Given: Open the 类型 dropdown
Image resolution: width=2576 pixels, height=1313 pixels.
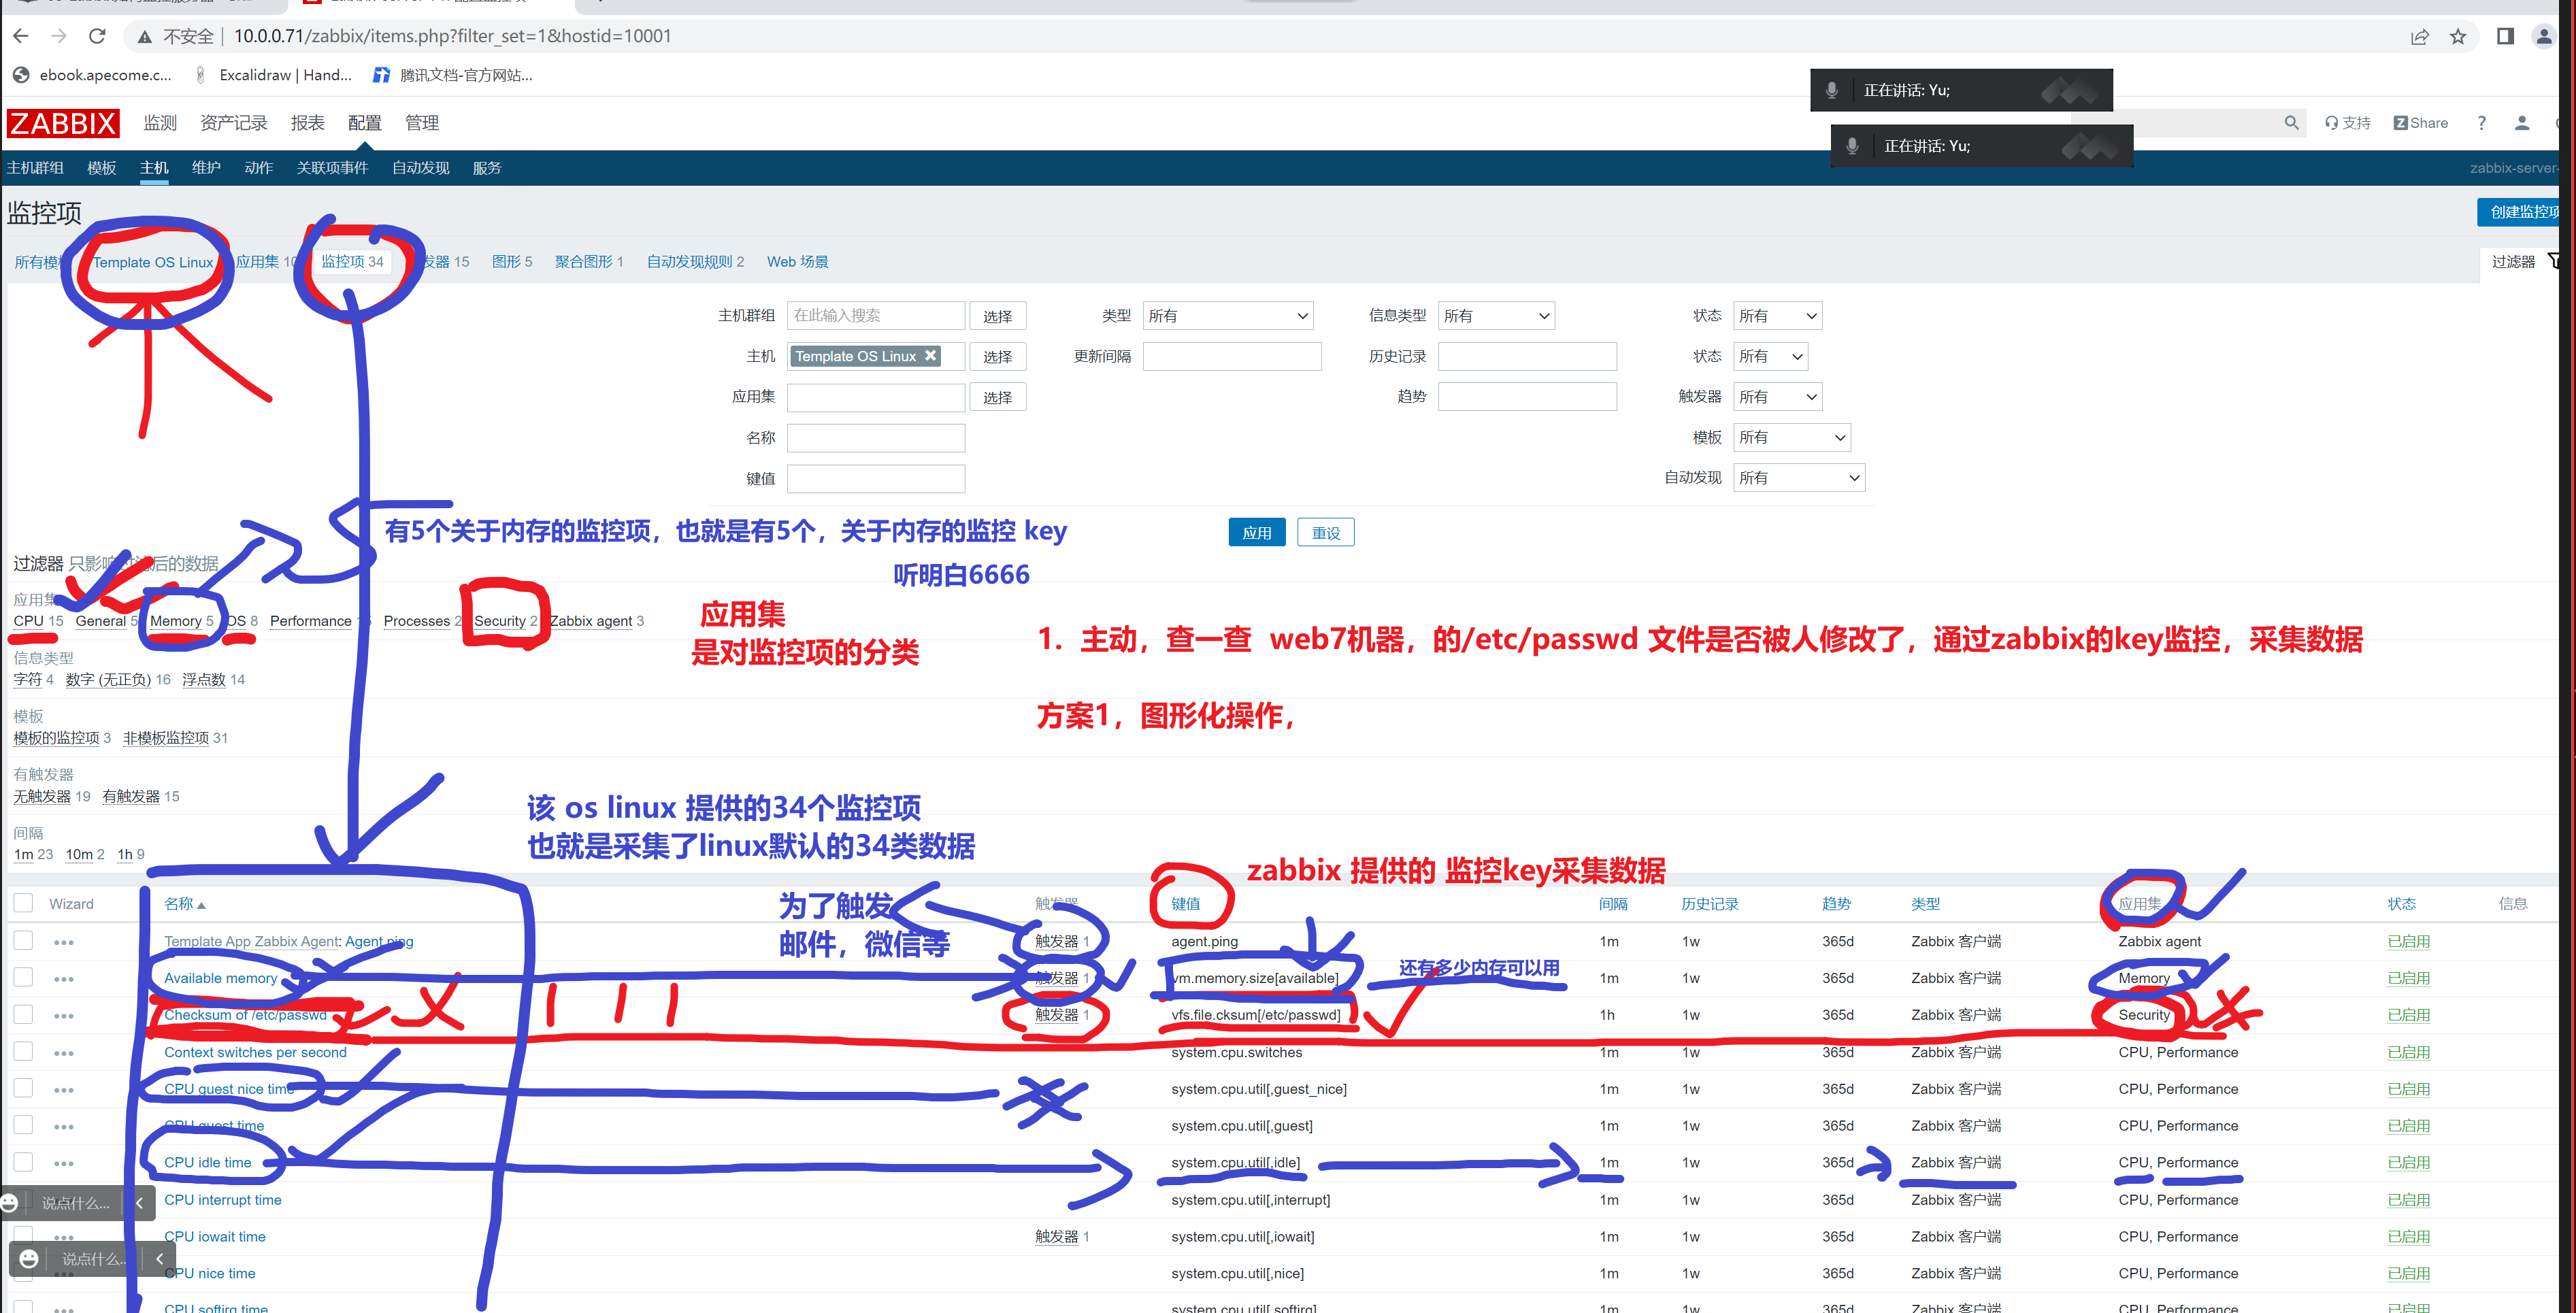Looking at the screenshot, I should tap(1227, 316).
